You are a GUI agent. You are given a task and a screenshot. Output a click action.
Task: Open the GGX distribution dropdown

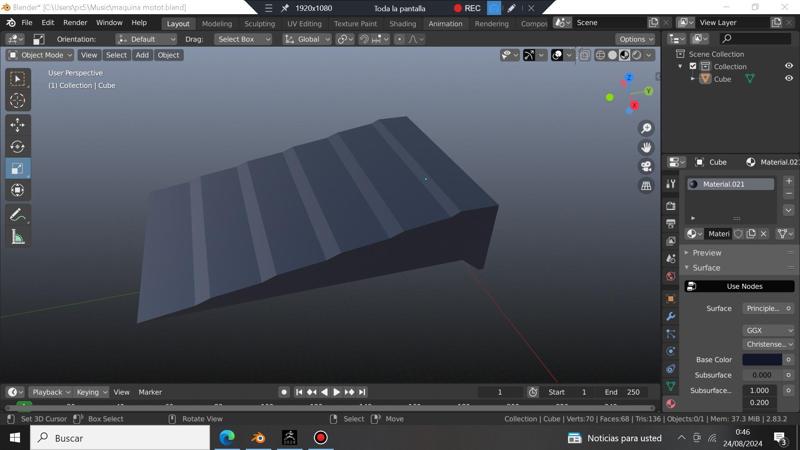[768, 330]
